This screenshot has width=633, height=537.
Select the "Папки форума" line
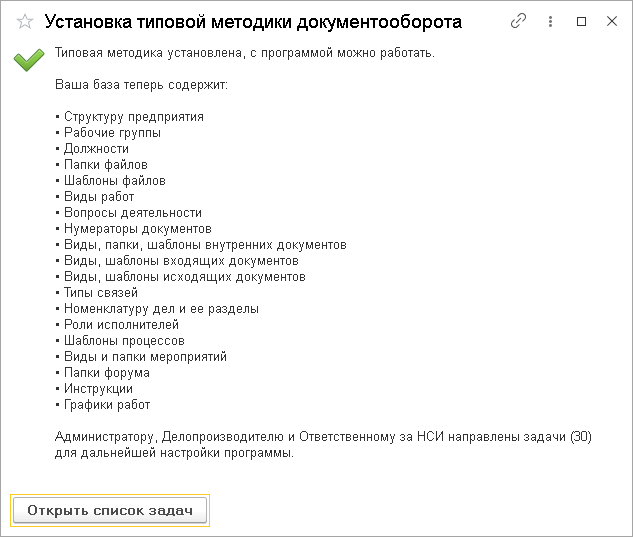[106, 373]
